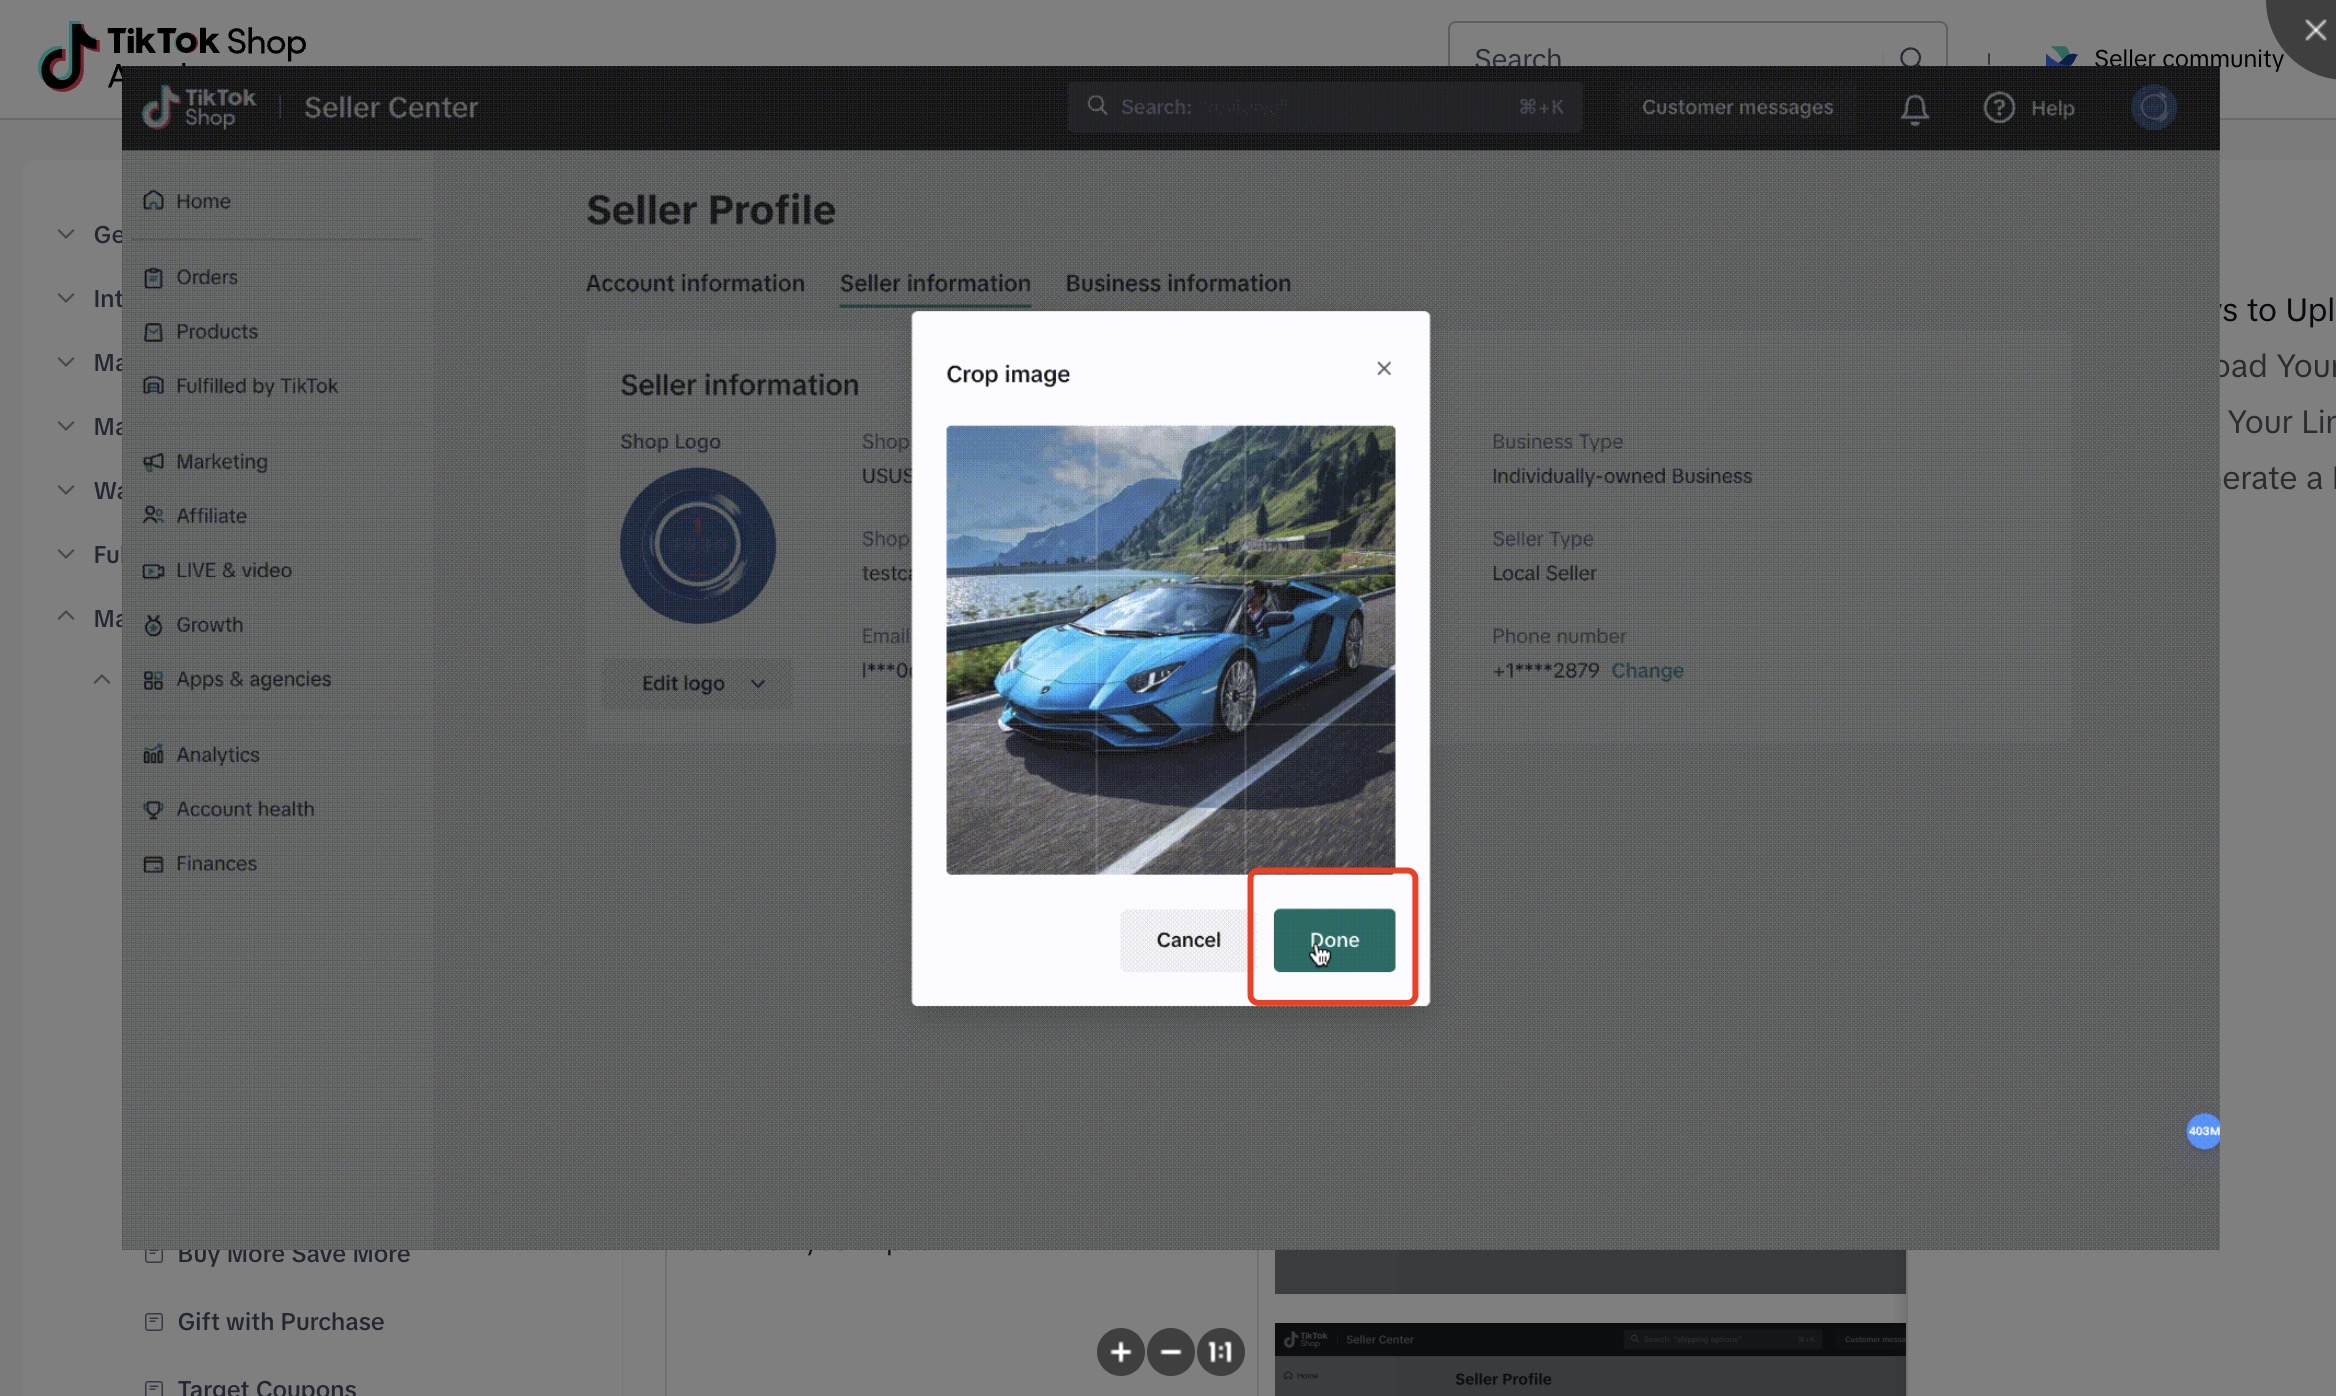
Task: Cancel the image crop
Action: point(1187,940)
